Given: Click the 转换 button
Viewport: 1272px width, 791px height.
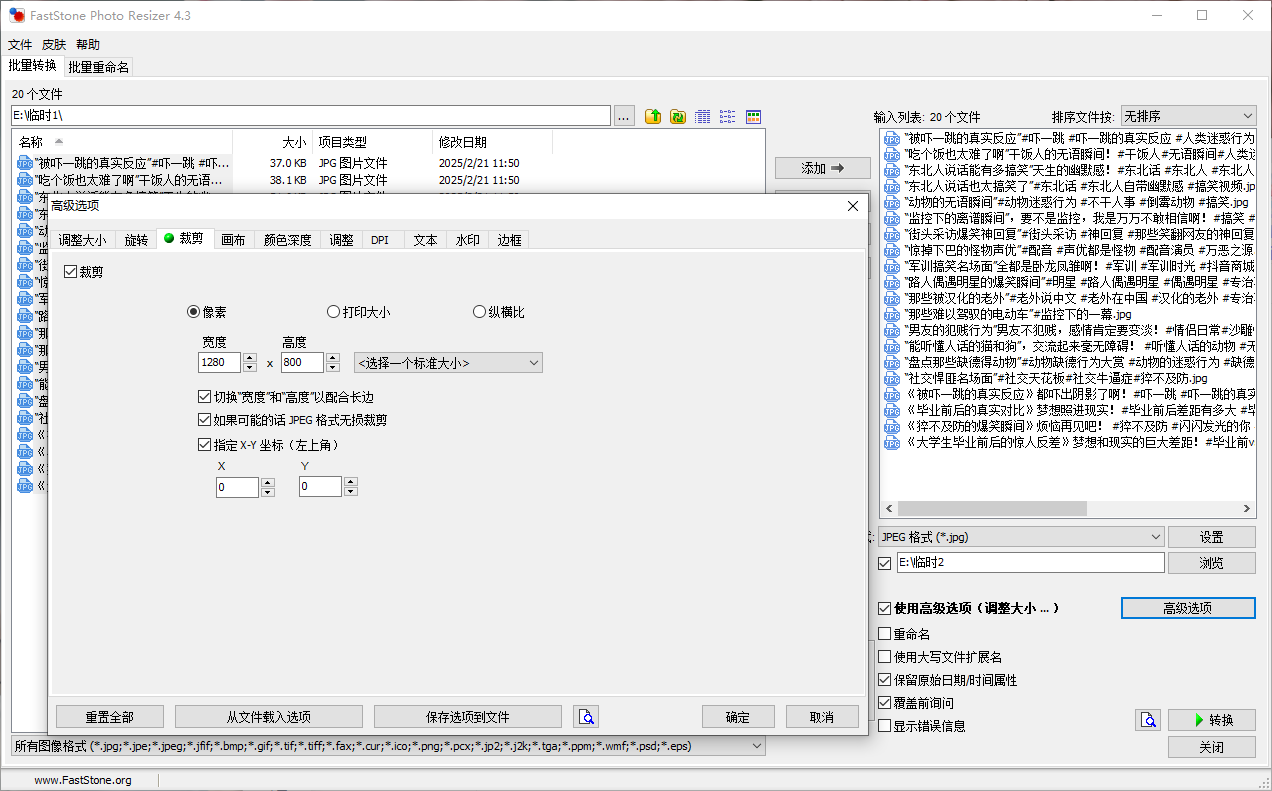Looking at the screenshot, I should [1212, 720].
